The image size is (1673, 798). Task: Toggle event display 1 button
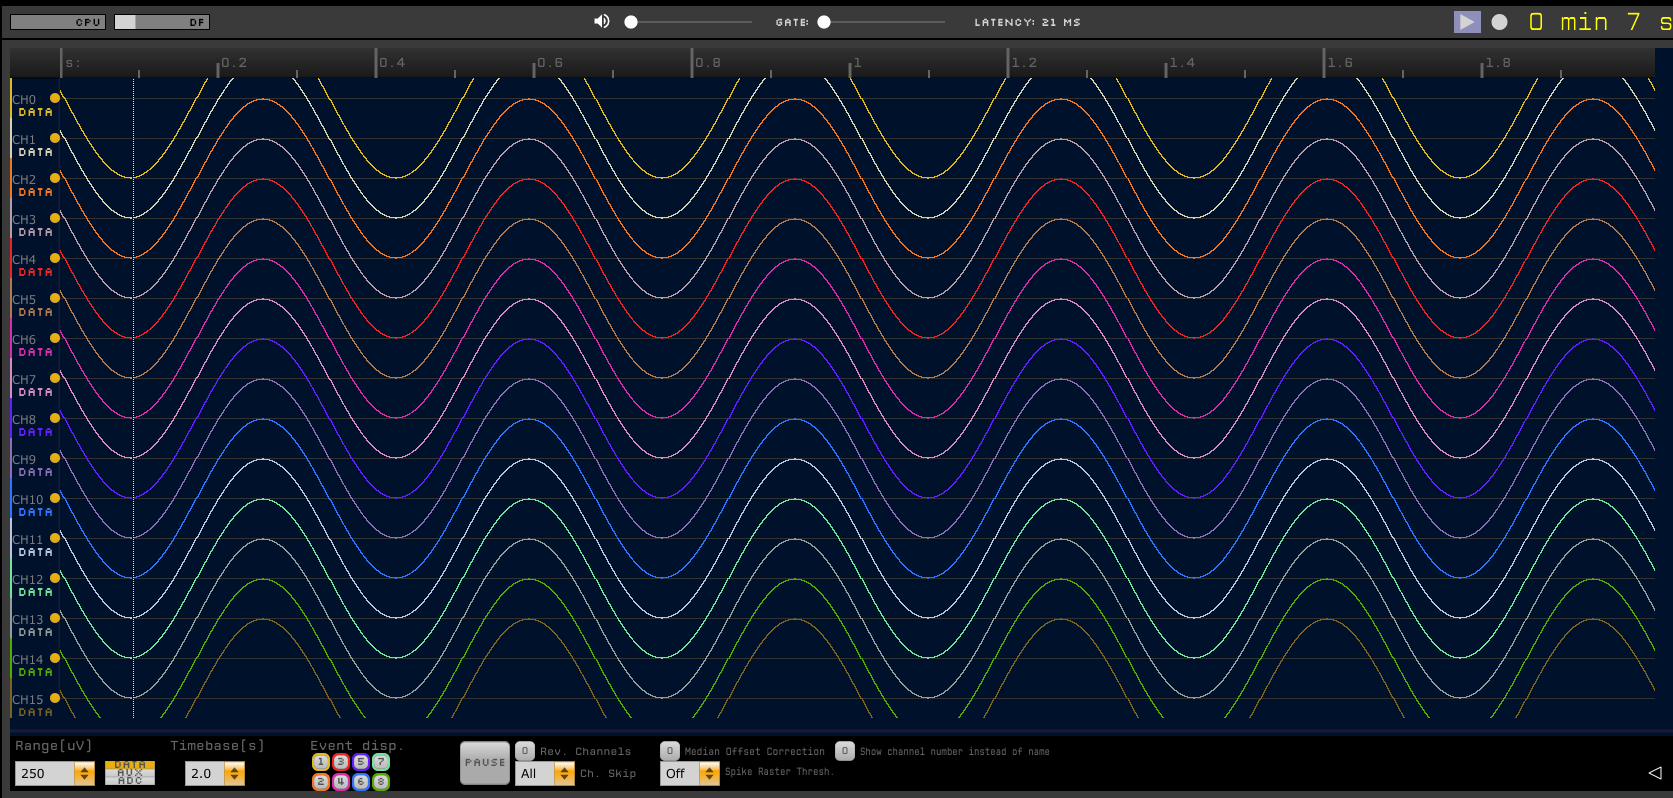click(321, 762)
